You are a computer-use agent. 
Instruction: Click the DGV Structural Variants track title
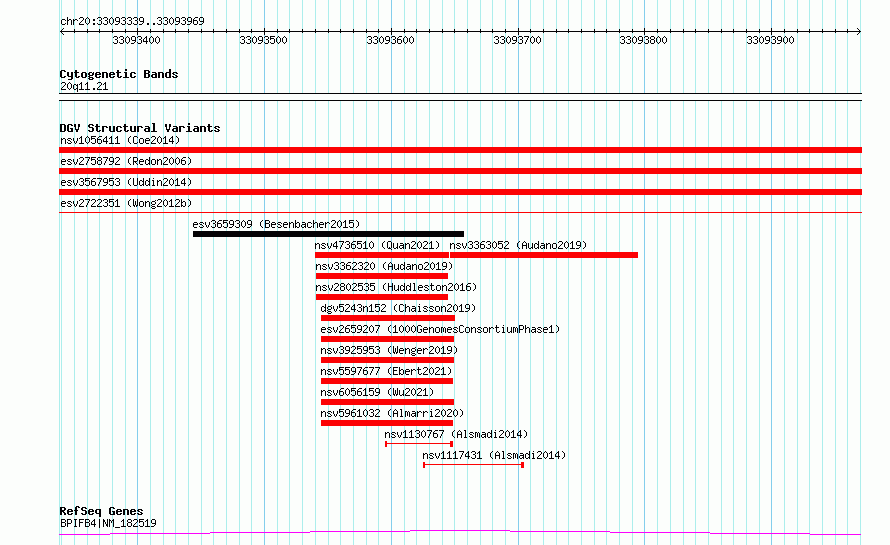coord(140,128)
